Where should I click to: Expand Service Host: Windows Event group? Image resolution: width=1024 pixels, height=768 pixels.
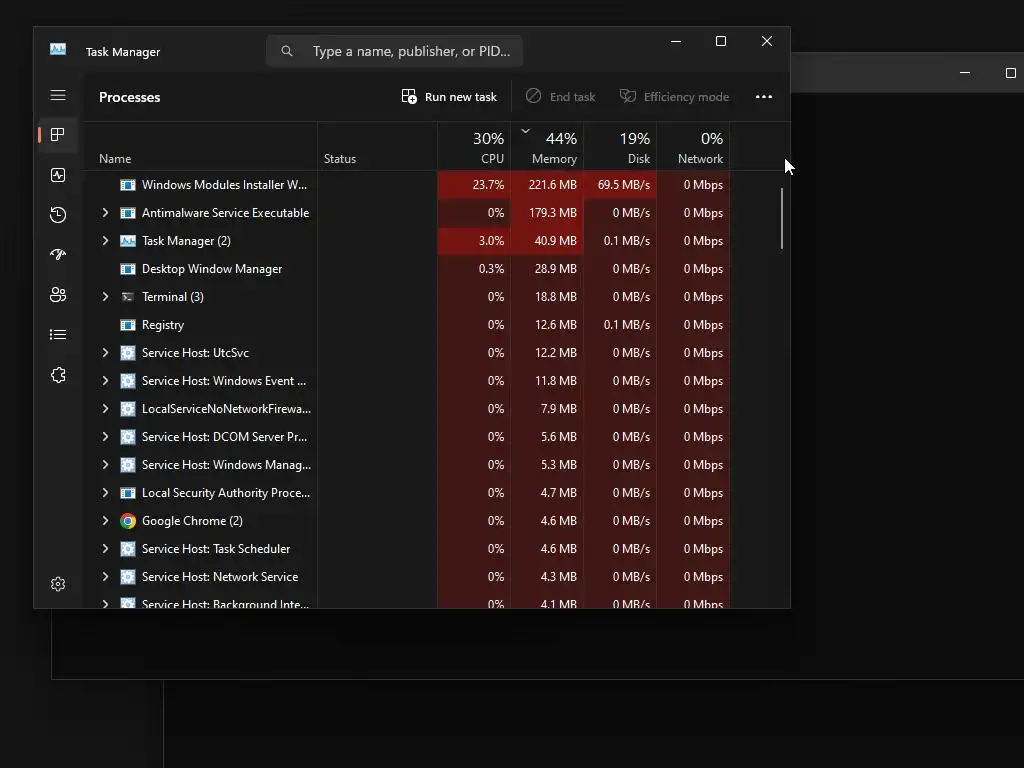105,381
